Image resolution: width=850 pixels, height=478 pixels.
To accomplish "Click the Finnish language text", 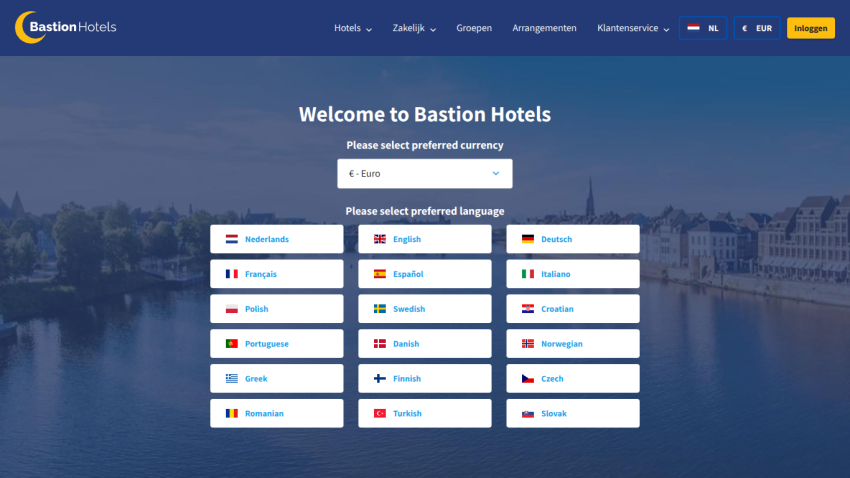I will [x=407, y=378].
